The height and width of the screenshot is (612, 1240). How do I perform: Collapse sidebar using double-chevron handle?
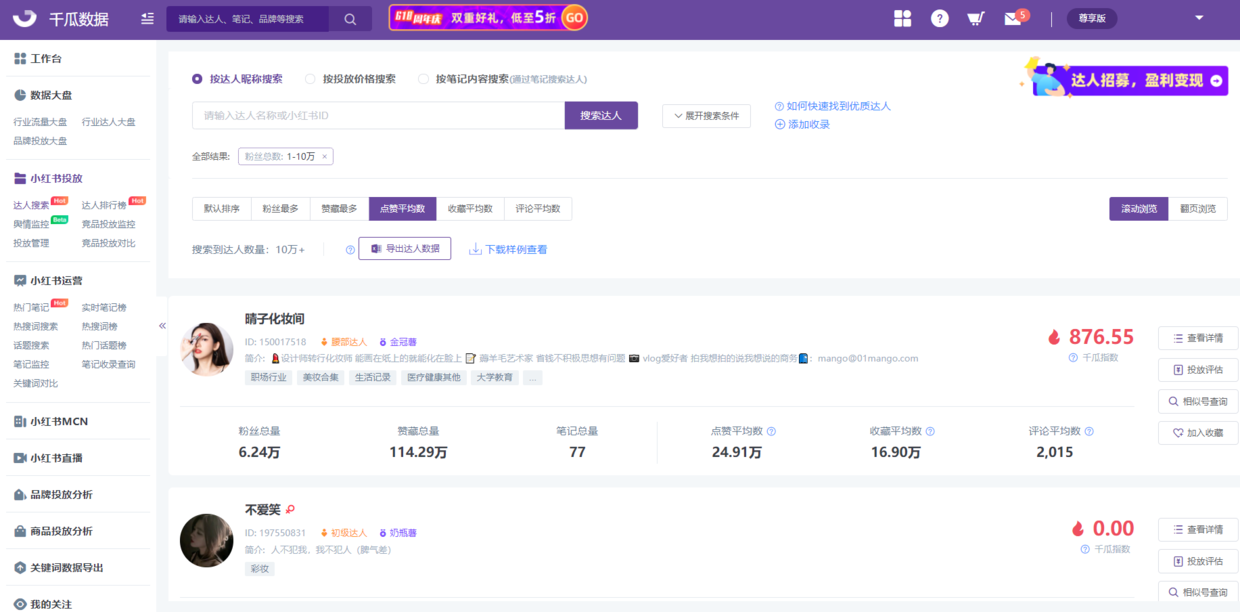pos(162,326)
